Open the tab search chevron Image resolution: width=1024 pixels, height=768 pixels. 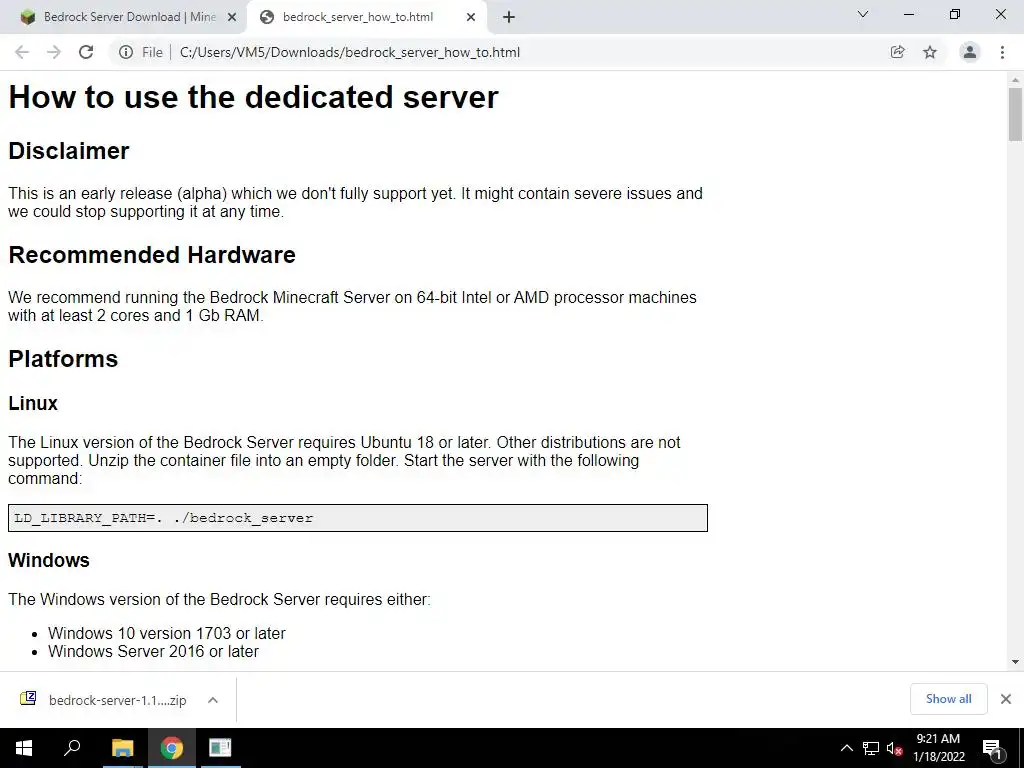point(863,14)
